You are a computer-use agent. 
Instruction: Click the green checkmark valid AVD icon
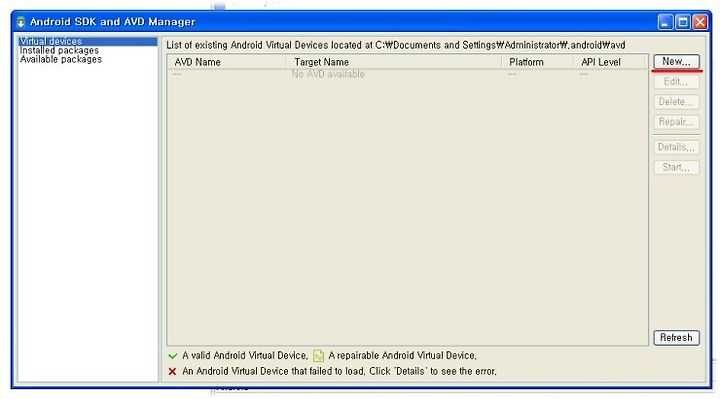(x=173, y=356)
